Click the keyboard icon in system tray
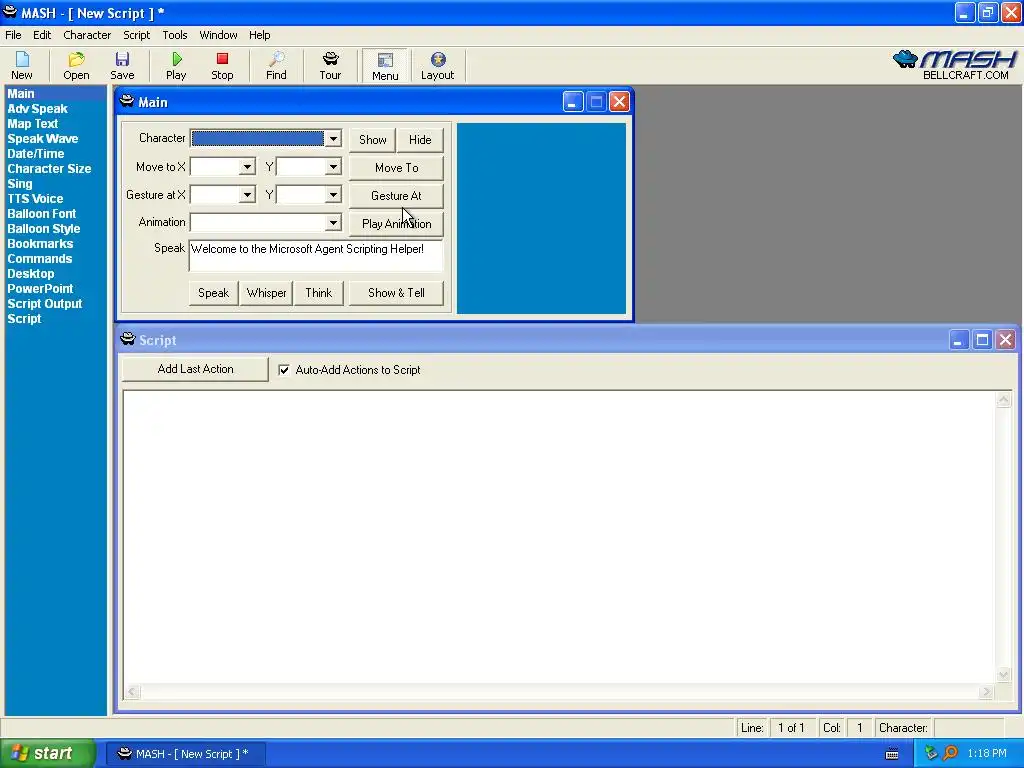 [x=892, y=754]
